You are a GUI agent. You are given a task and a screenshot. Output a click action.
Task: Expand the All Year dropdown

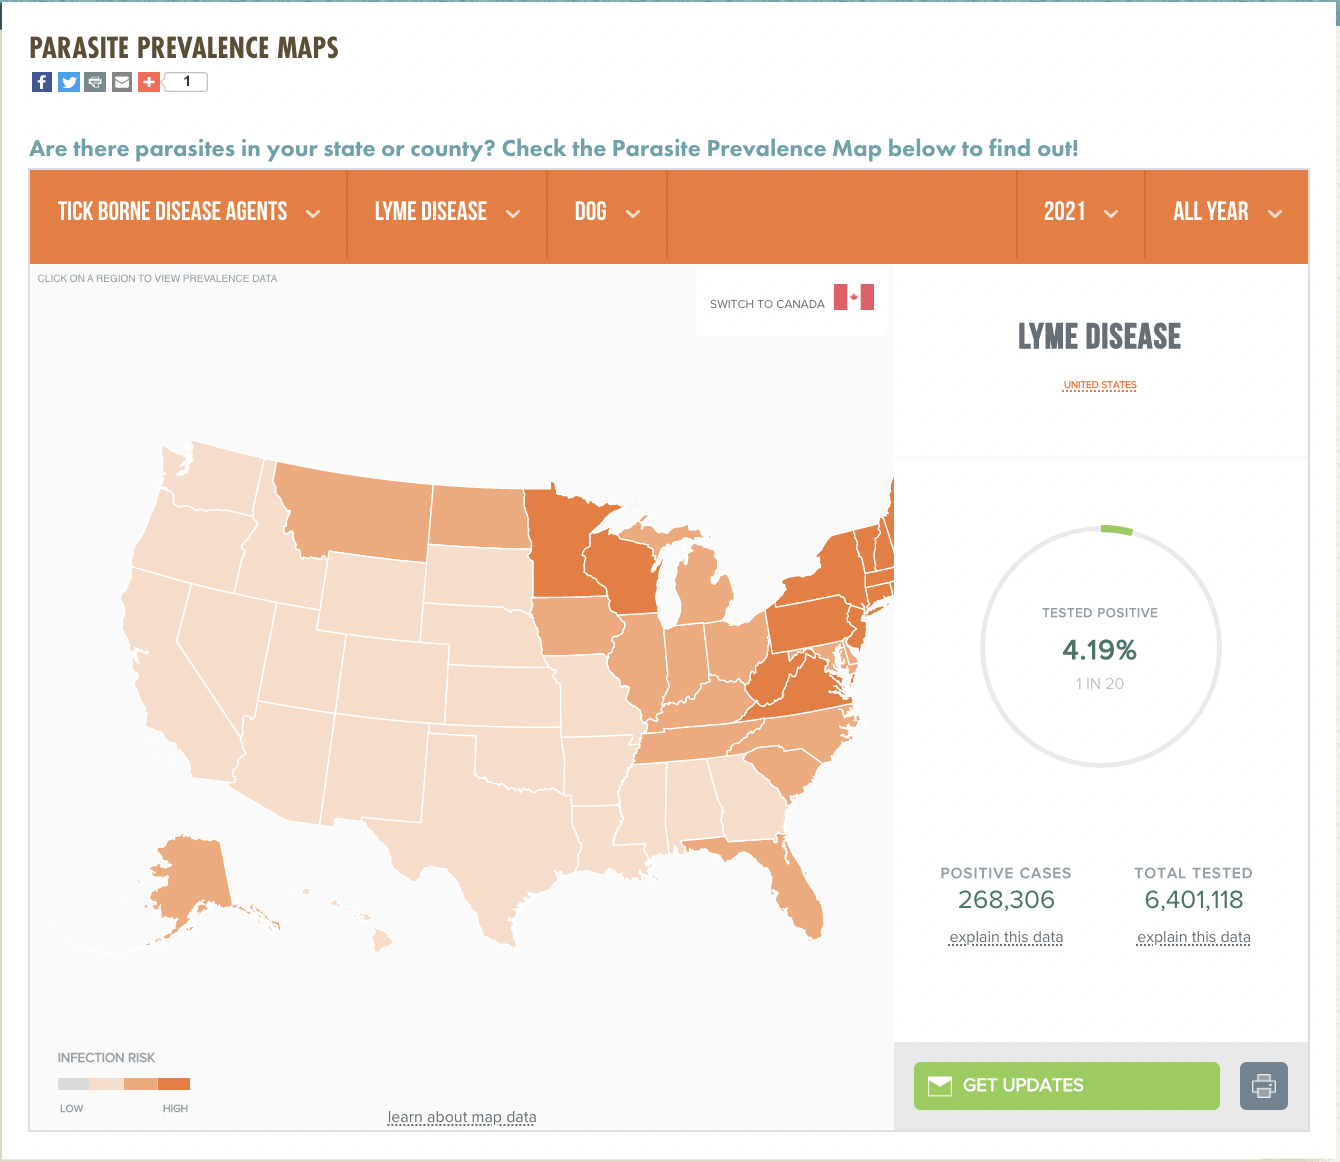pyautogui.click(x=1226, y=212)
